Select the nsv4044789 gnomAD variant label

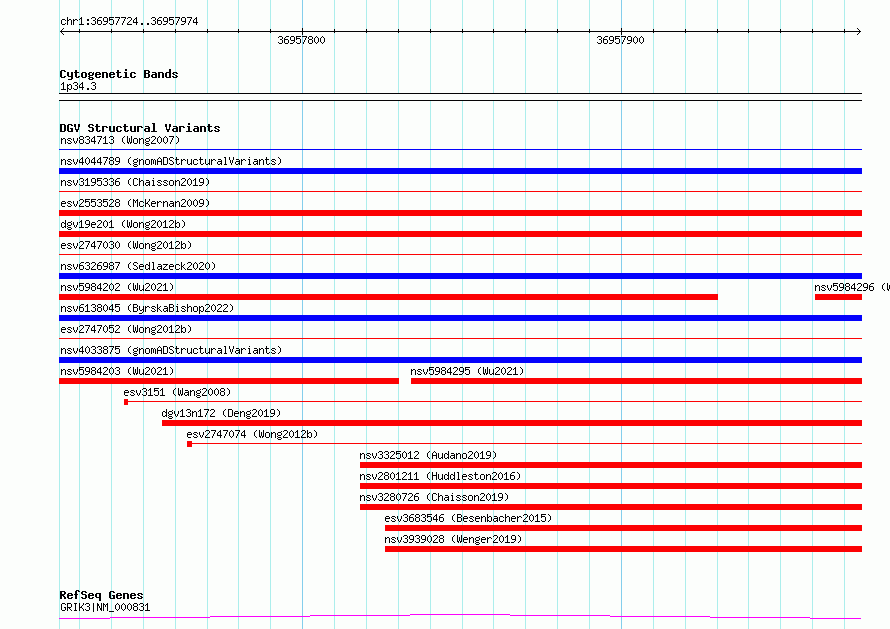pos(171,161)
